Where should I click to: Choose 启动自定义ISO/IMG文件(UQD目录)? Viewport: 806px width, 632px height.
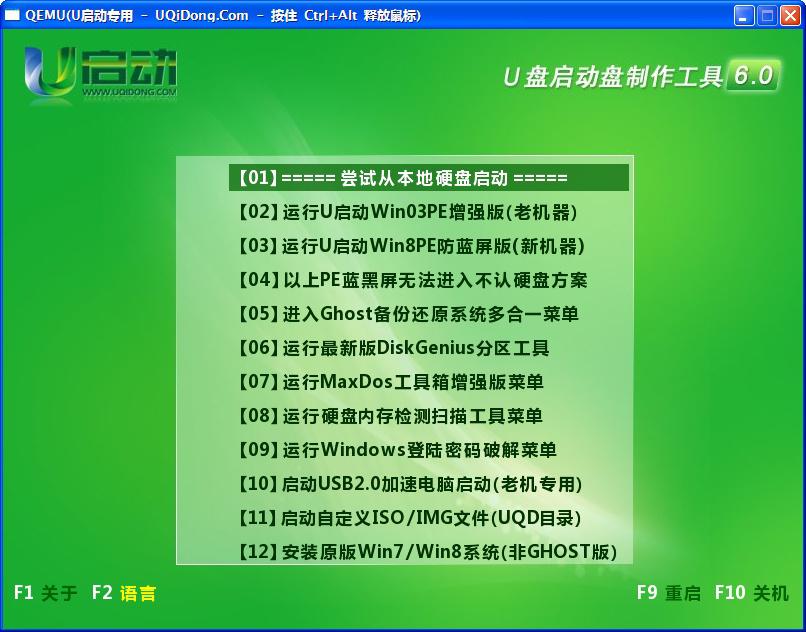pyautogui.click(x=403, y=518)
